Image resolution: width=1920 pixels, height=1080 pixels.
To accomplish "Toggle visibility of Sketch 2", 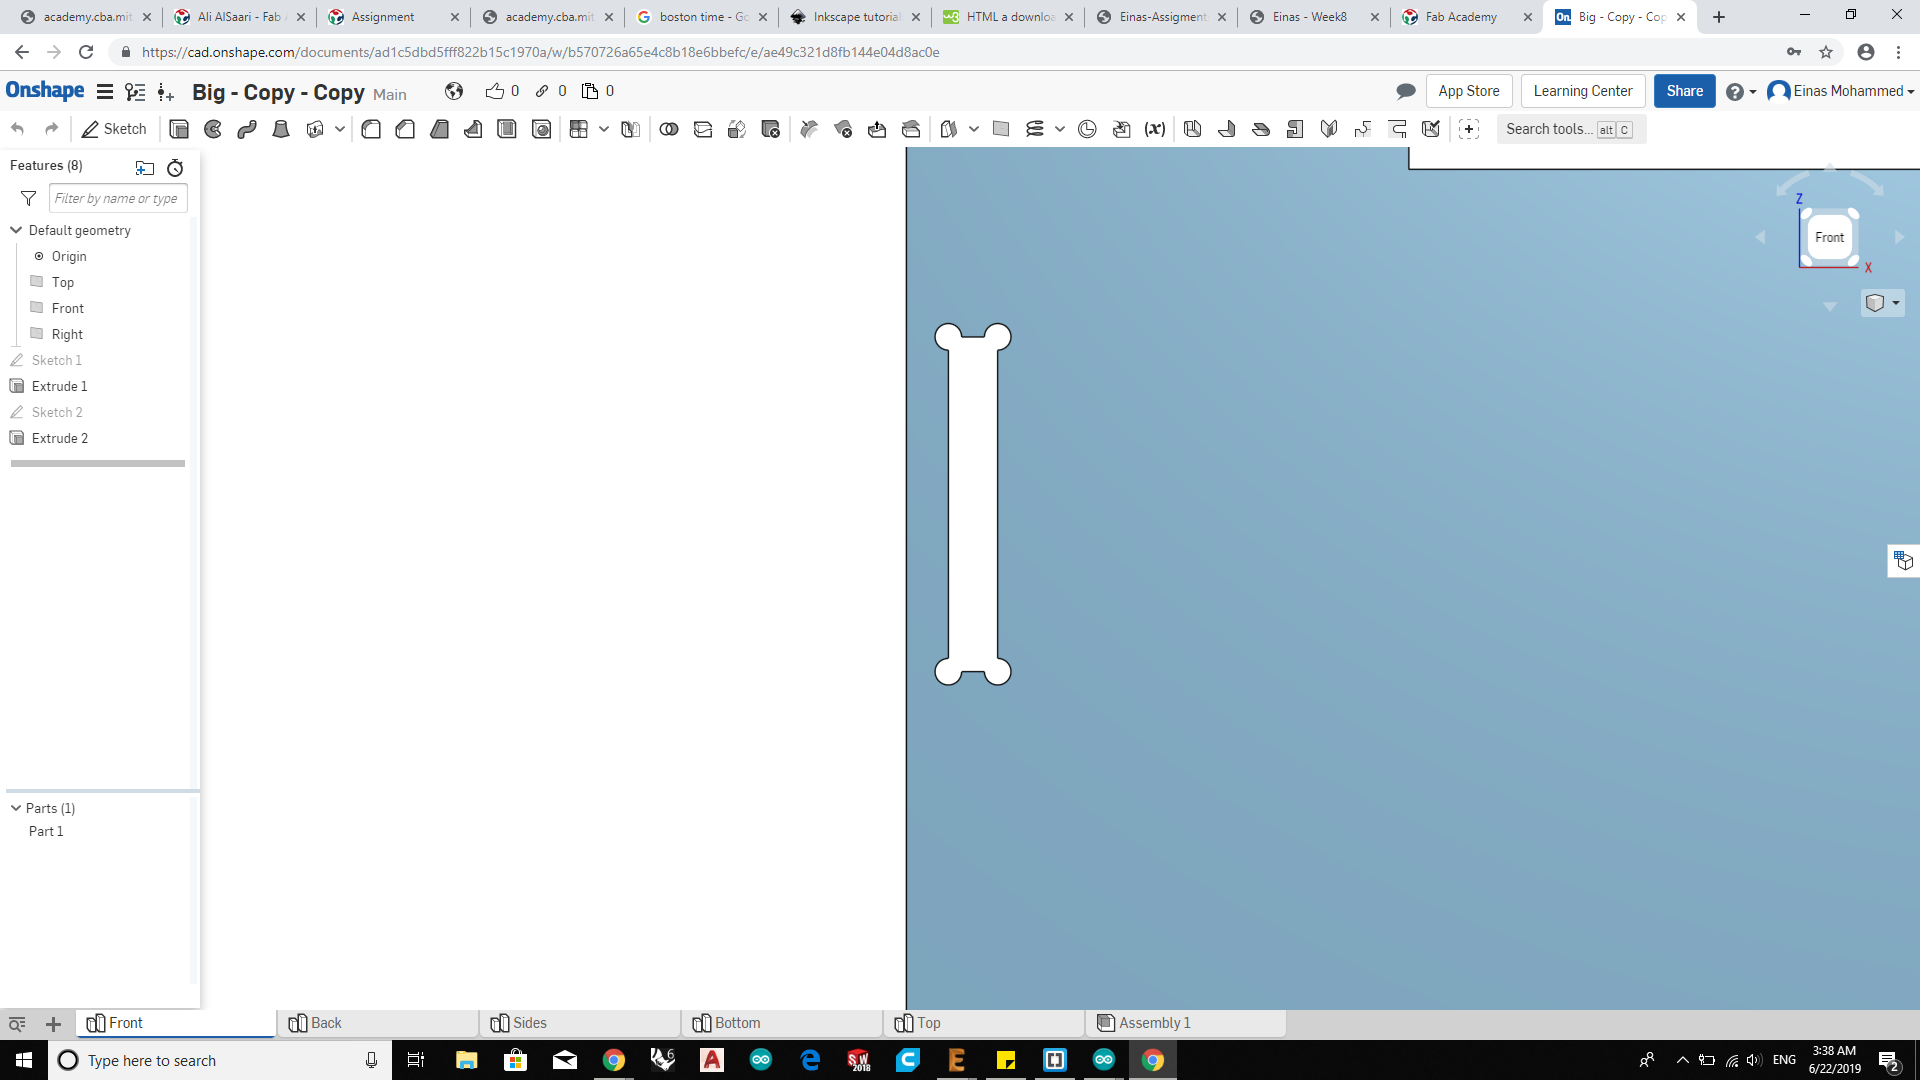I will 17,412.
